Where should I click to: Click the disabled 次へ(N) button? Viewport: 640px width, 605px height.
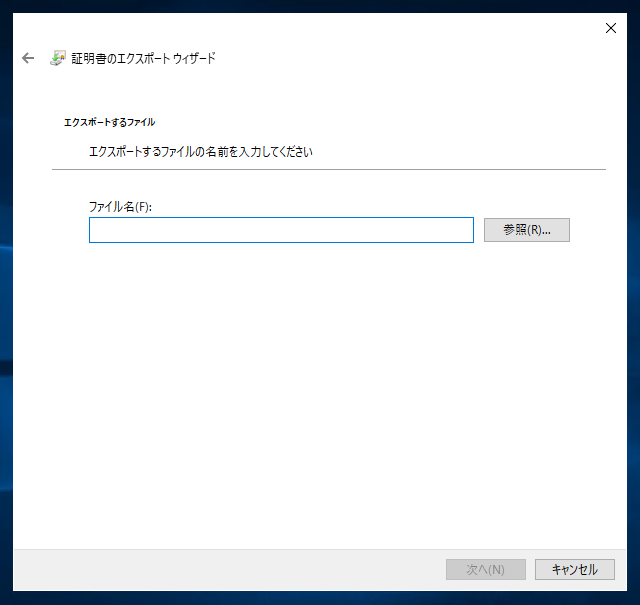(486, 569)
